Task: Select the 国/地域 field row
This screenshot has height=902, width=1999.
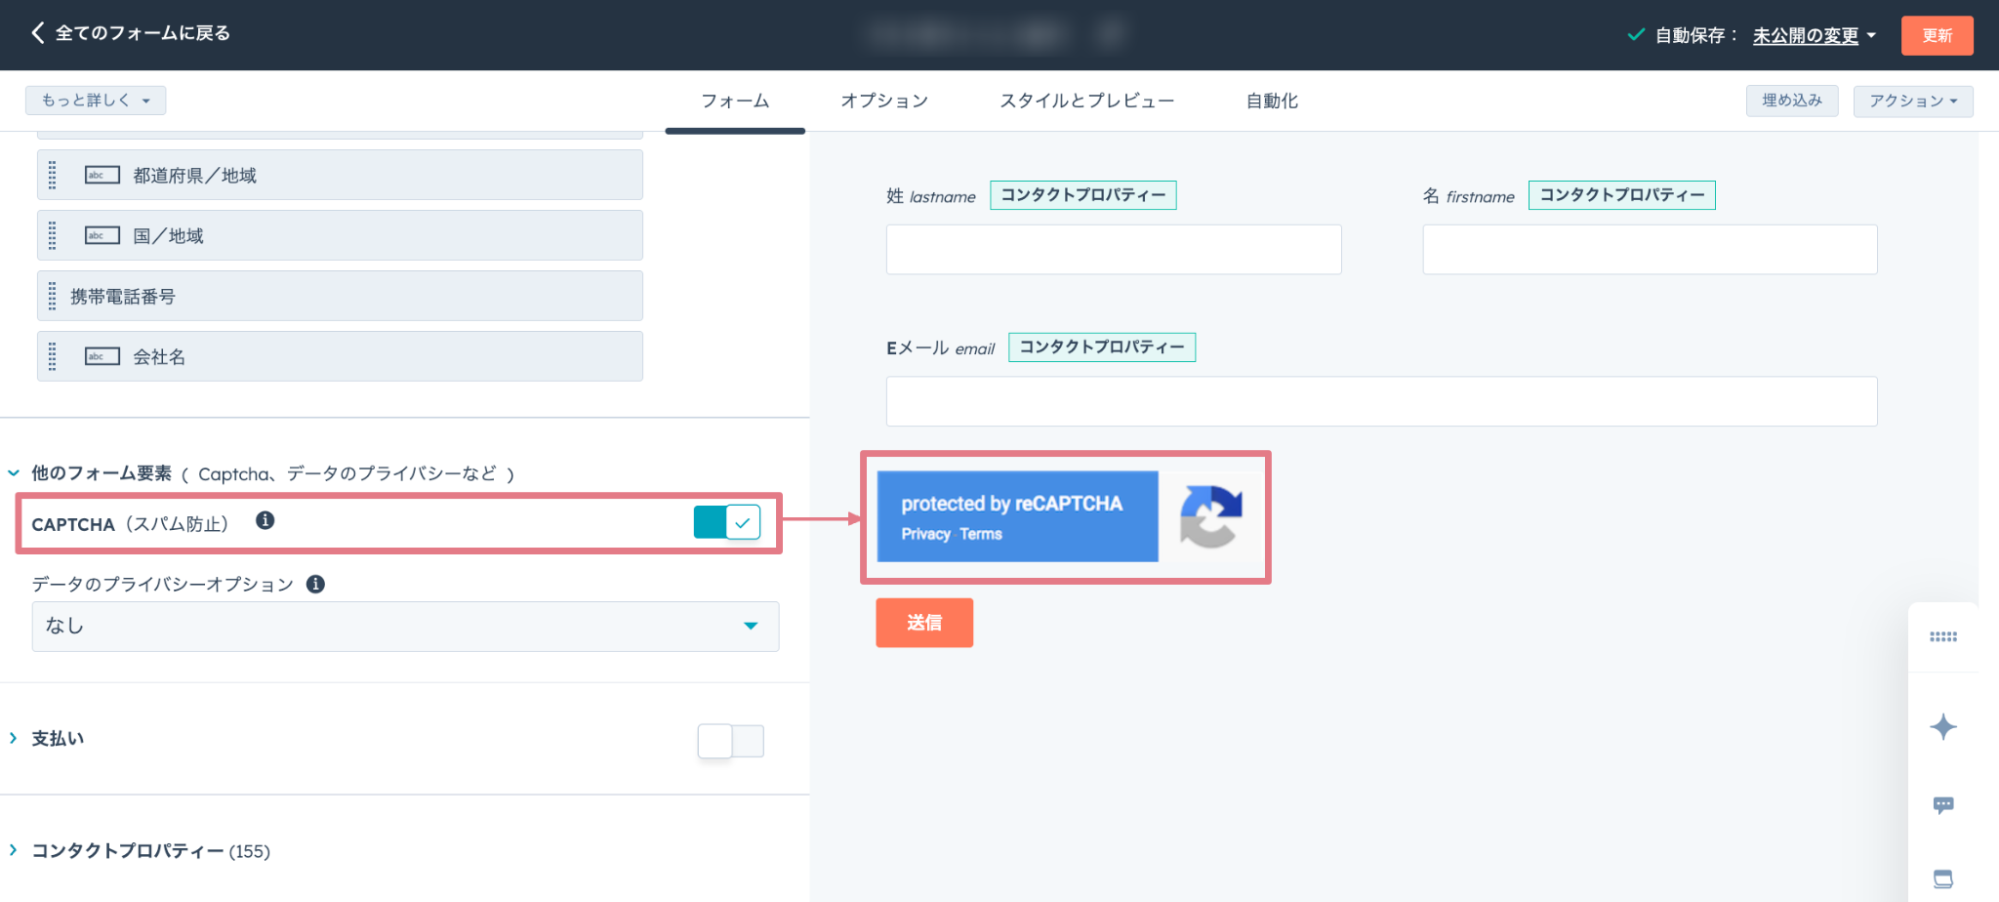Action: click(340, 235)
